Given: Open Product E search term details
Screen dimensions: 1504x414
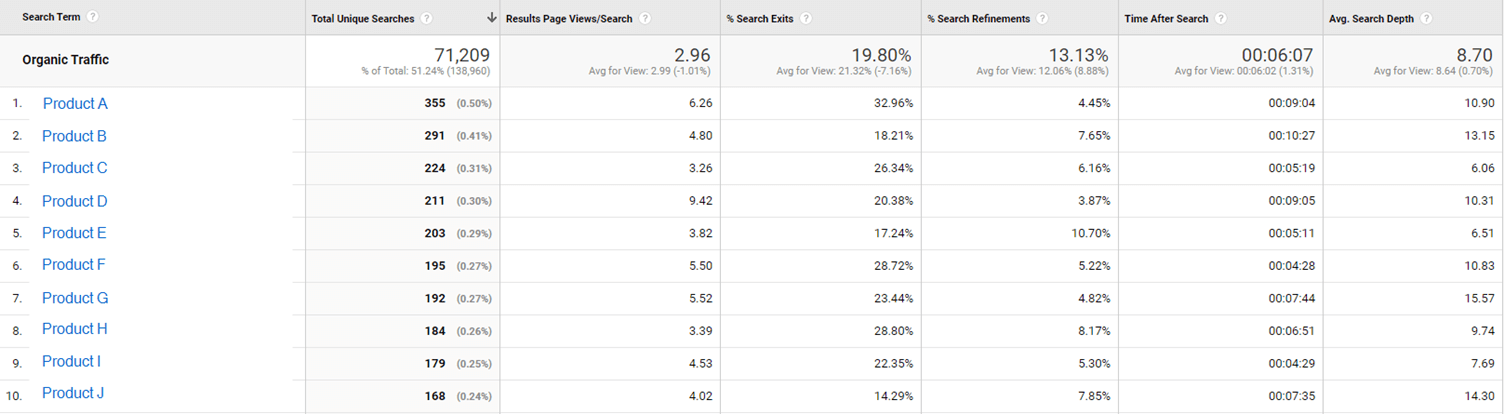Looking at the screenshot, I should coord(74,233).
